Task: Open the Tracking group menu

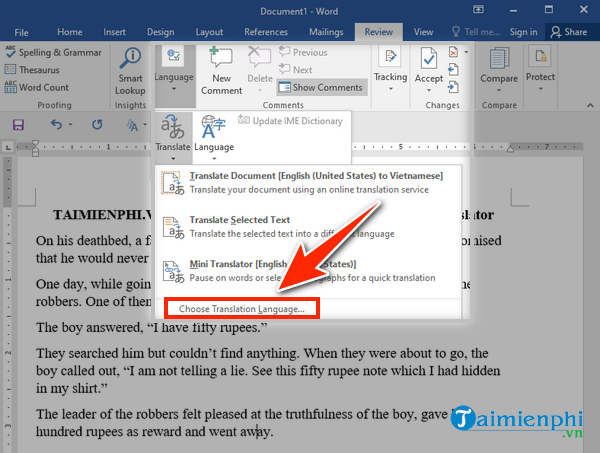Action: (390, 71)
